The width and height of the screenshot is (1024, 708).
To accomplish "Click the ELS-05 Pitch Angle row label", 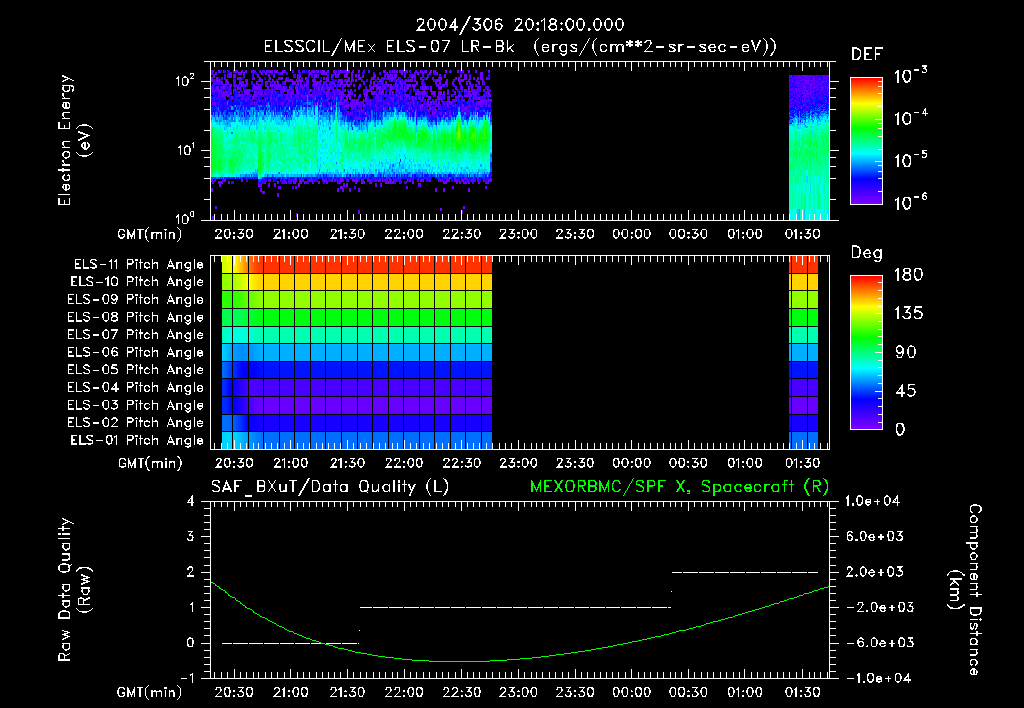I will 136,370.
